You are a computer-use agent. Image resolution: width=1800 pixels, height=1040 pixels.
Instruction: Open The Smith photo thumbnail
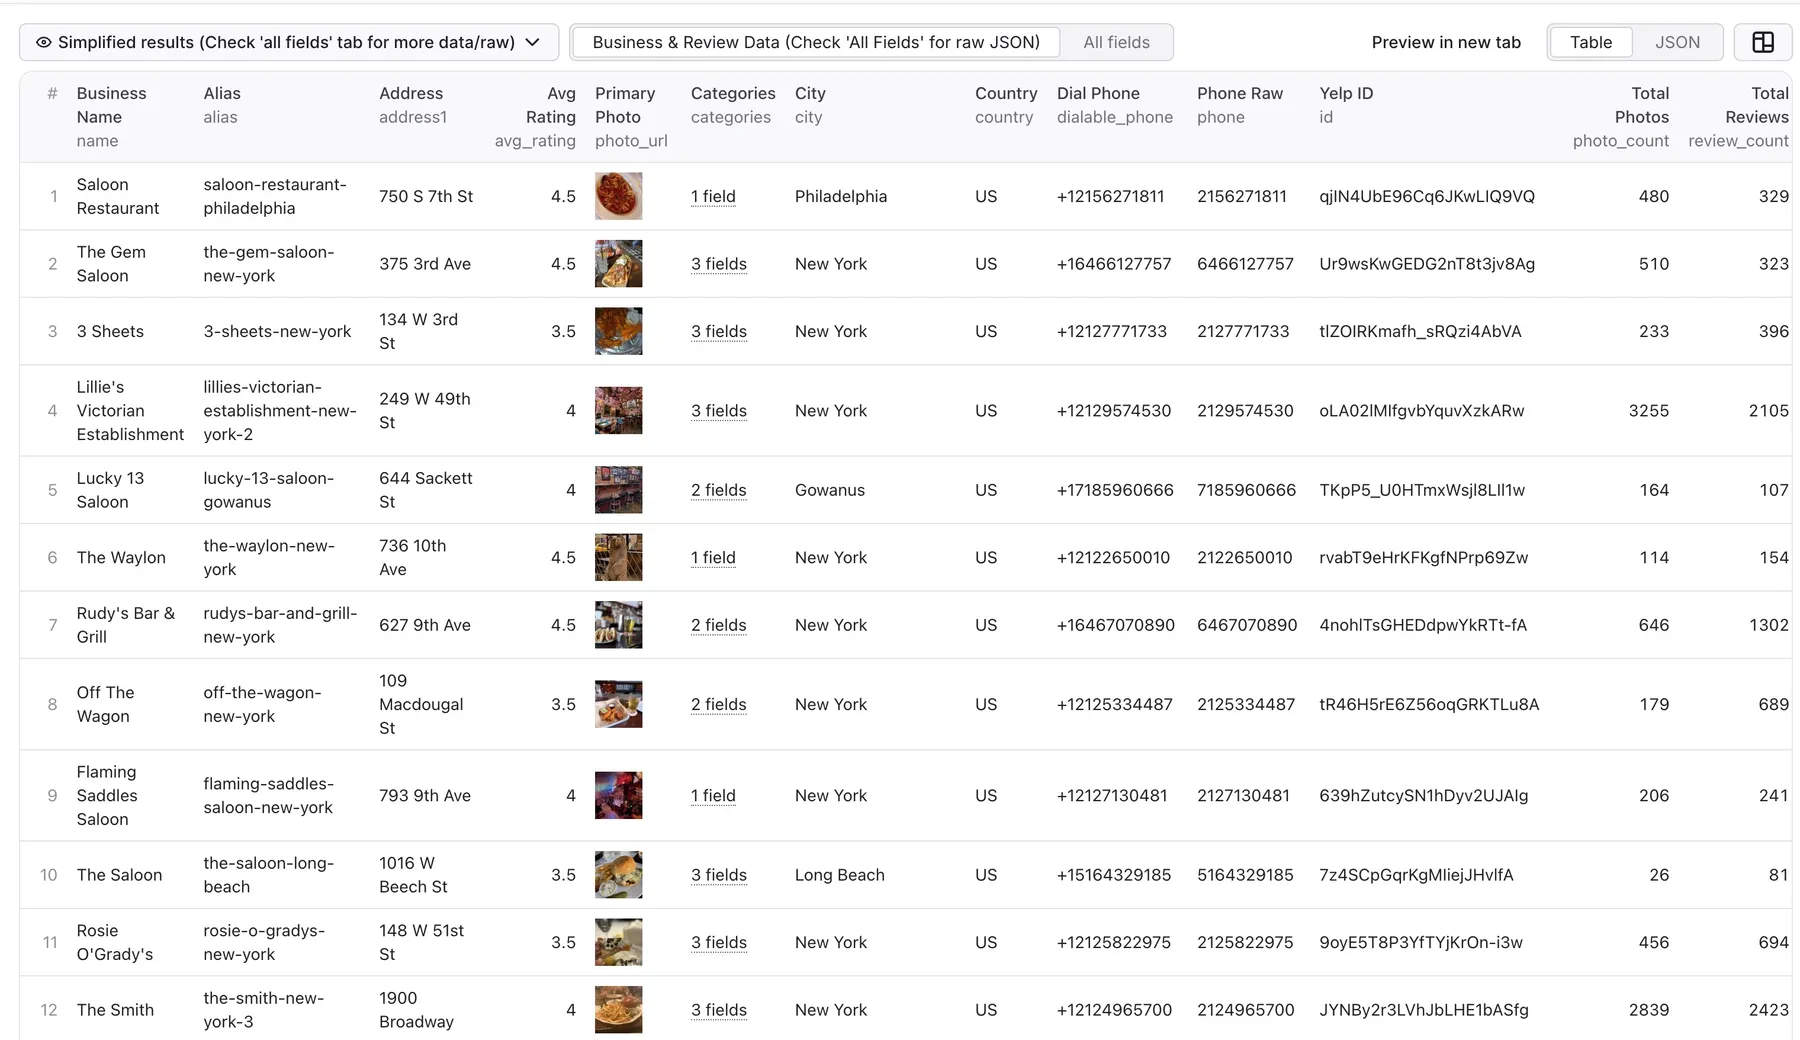618,1010
